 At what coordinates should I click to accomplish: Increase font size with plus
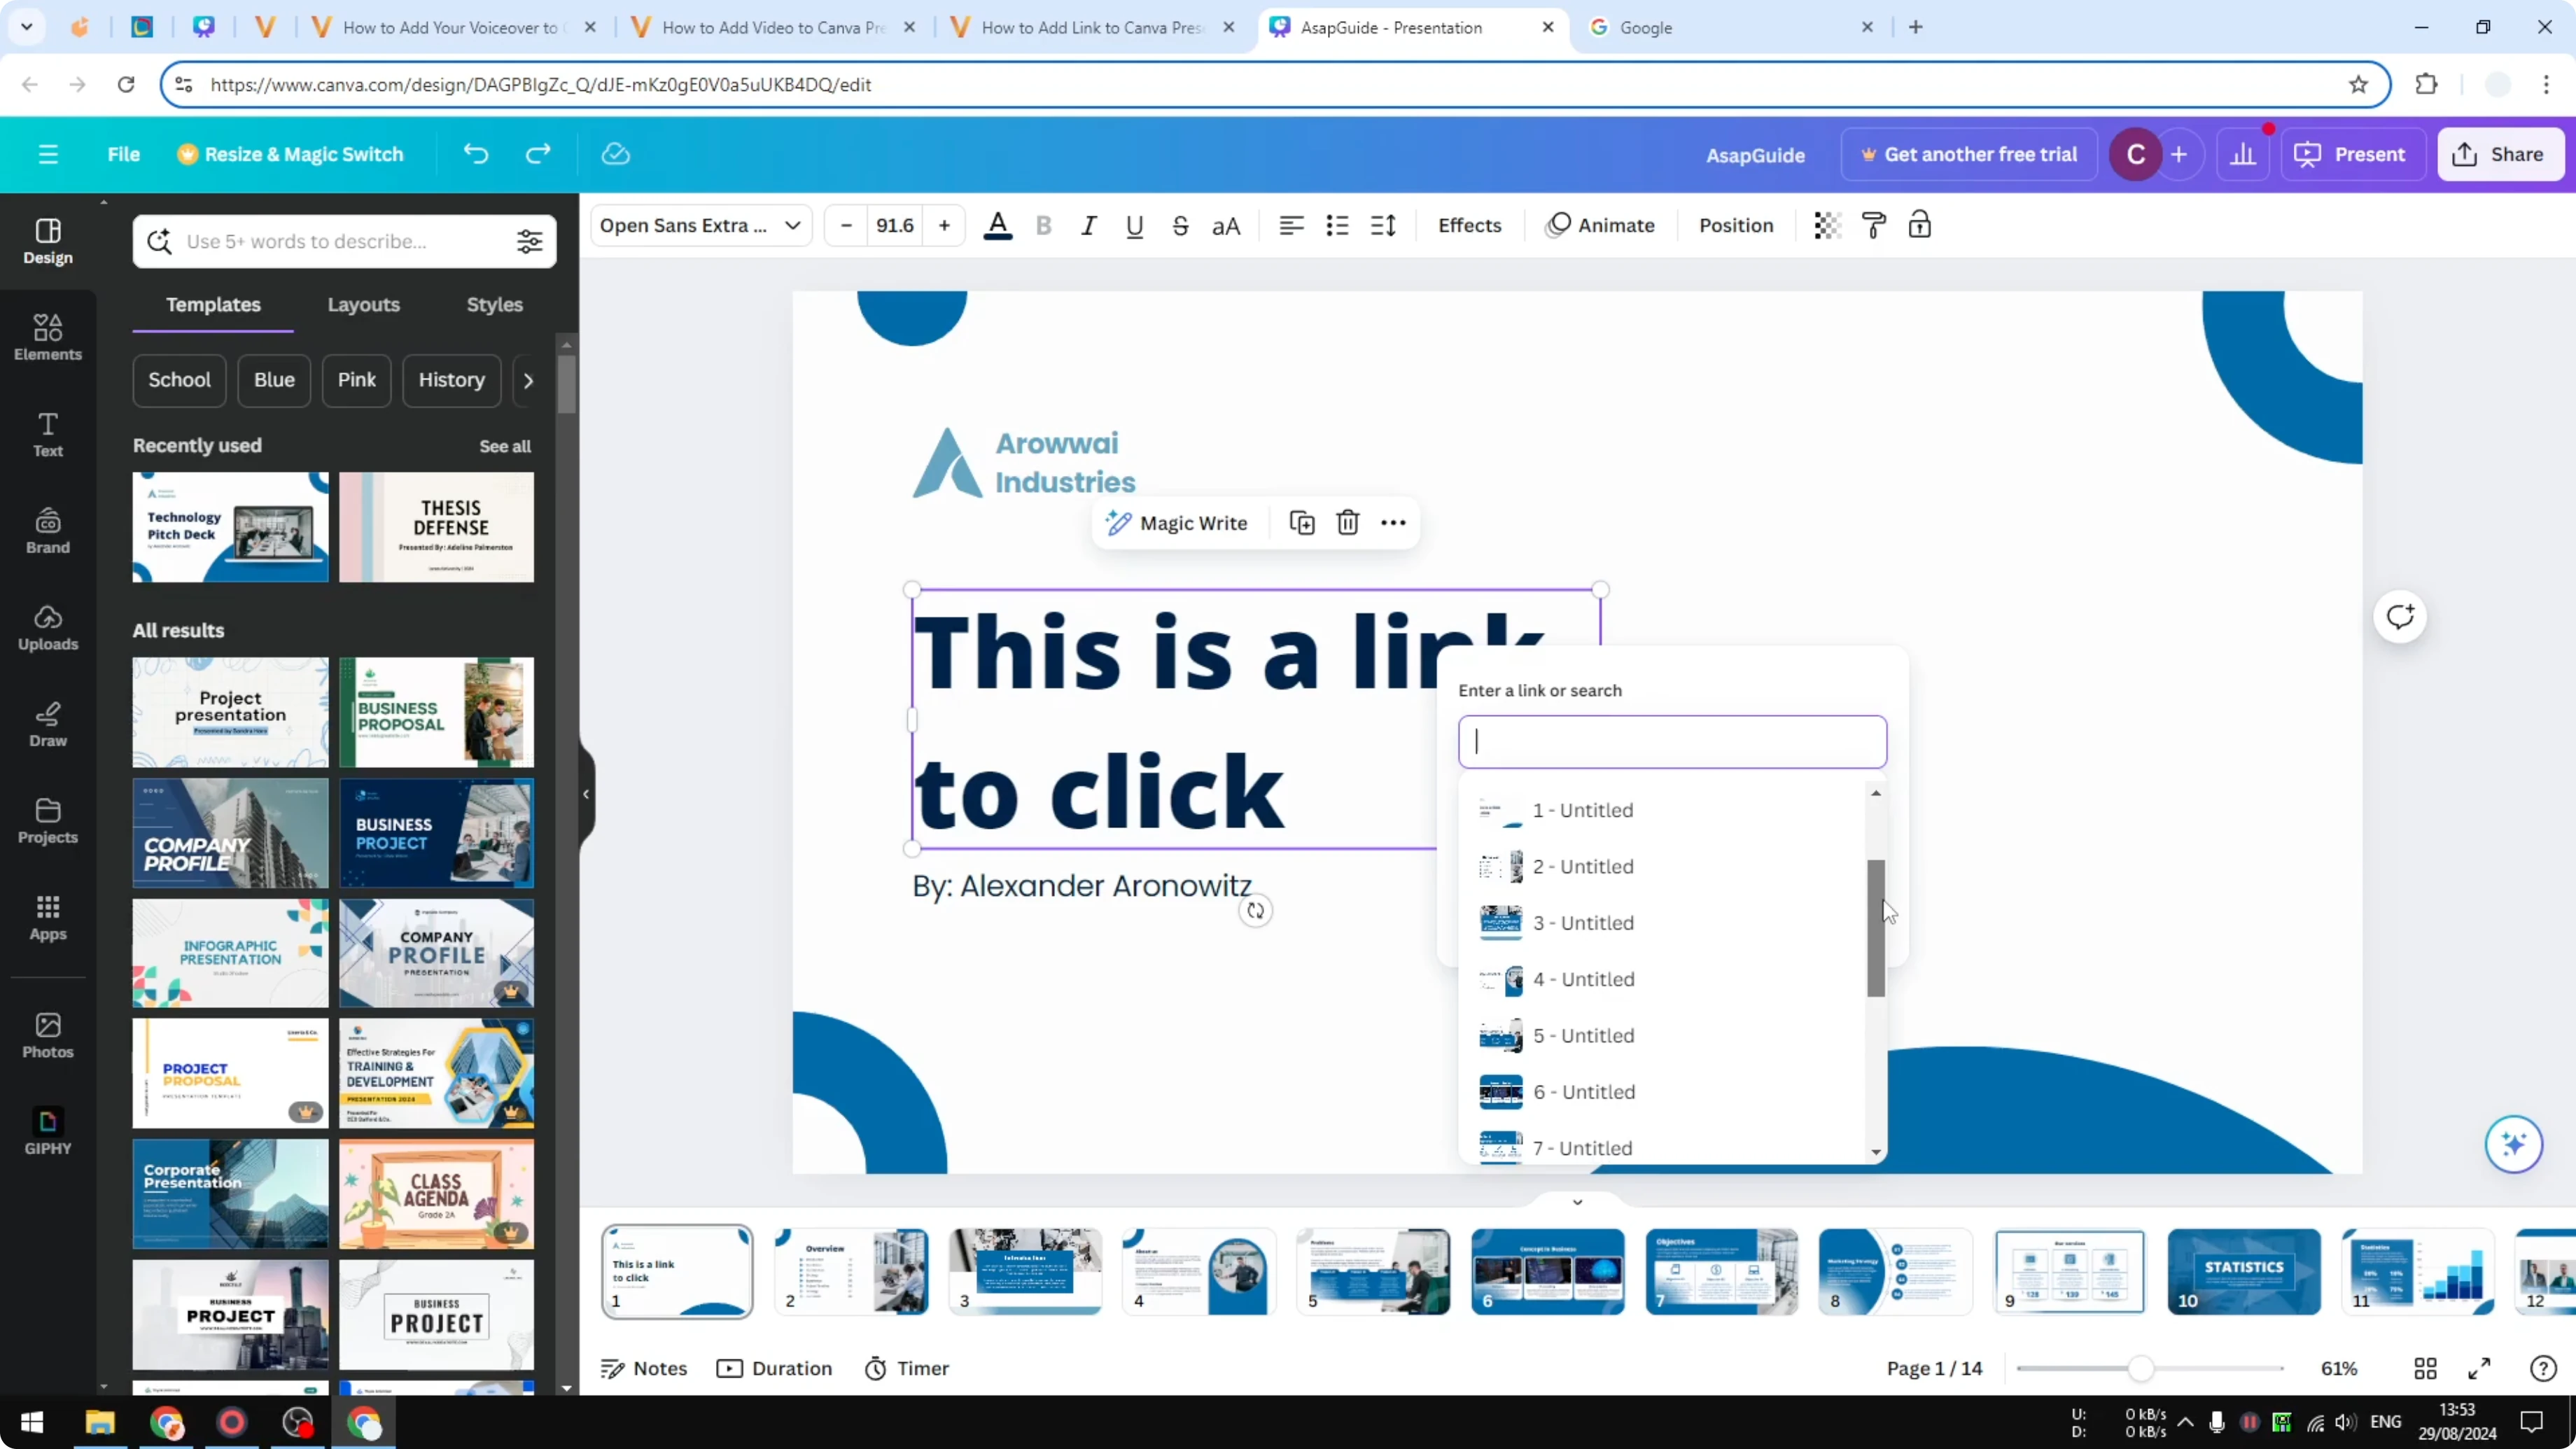click(944, 226)
